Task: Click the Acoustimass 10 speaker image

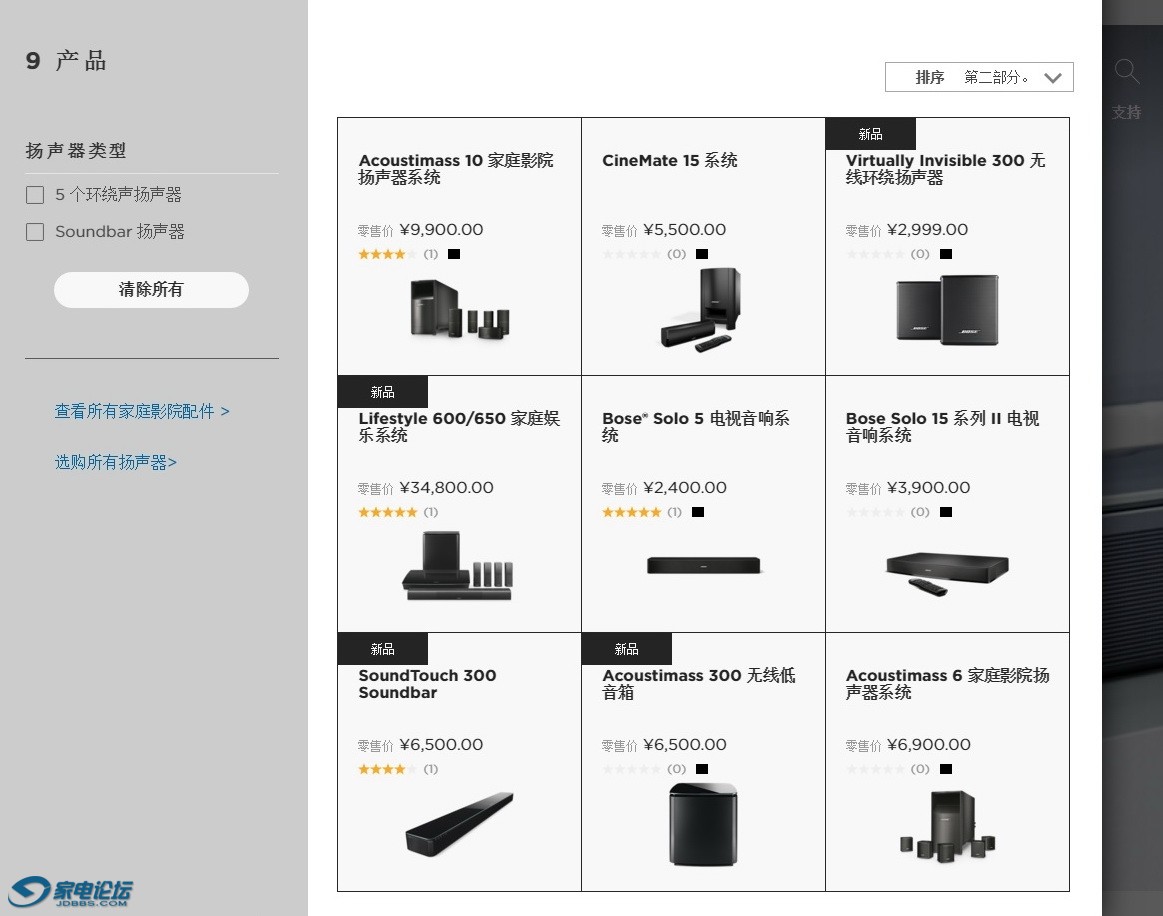Action: [460, 309]
